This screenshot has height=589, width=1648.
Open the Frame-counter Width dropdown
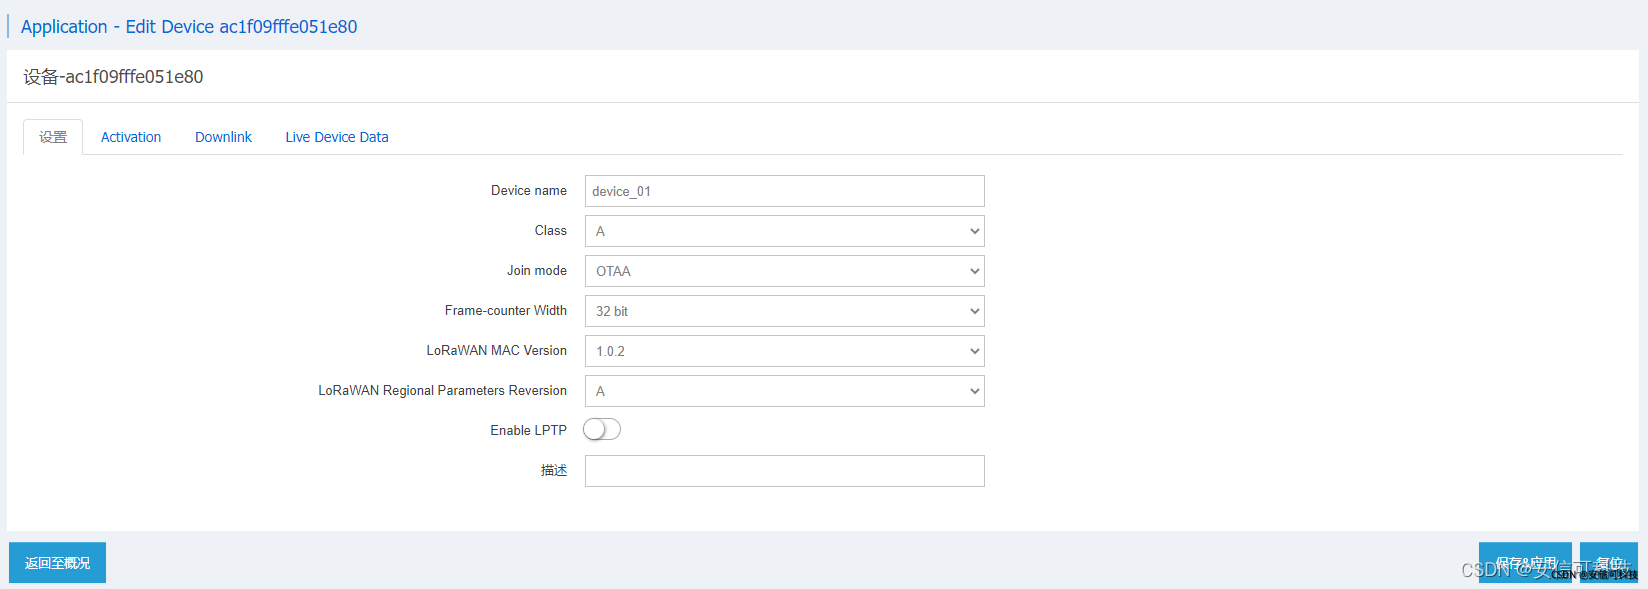click(x=784, y=311)
